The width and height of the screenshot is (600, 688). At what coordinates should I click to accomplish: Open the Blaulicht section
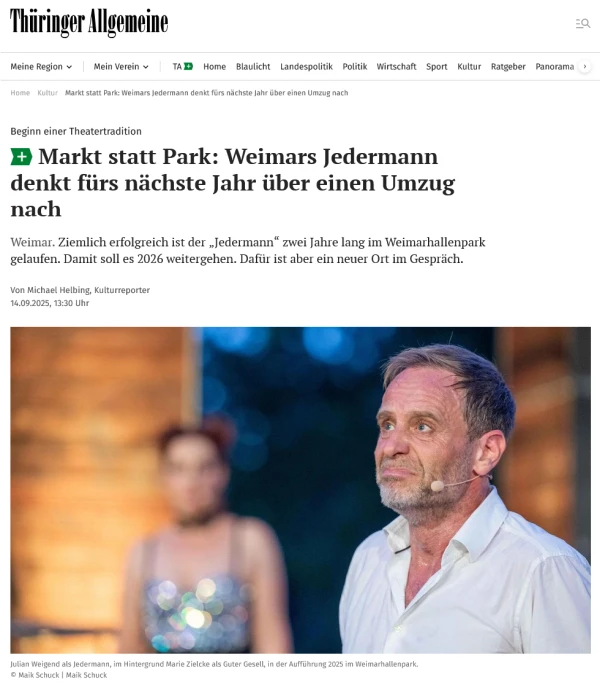[x=253, y=66]
